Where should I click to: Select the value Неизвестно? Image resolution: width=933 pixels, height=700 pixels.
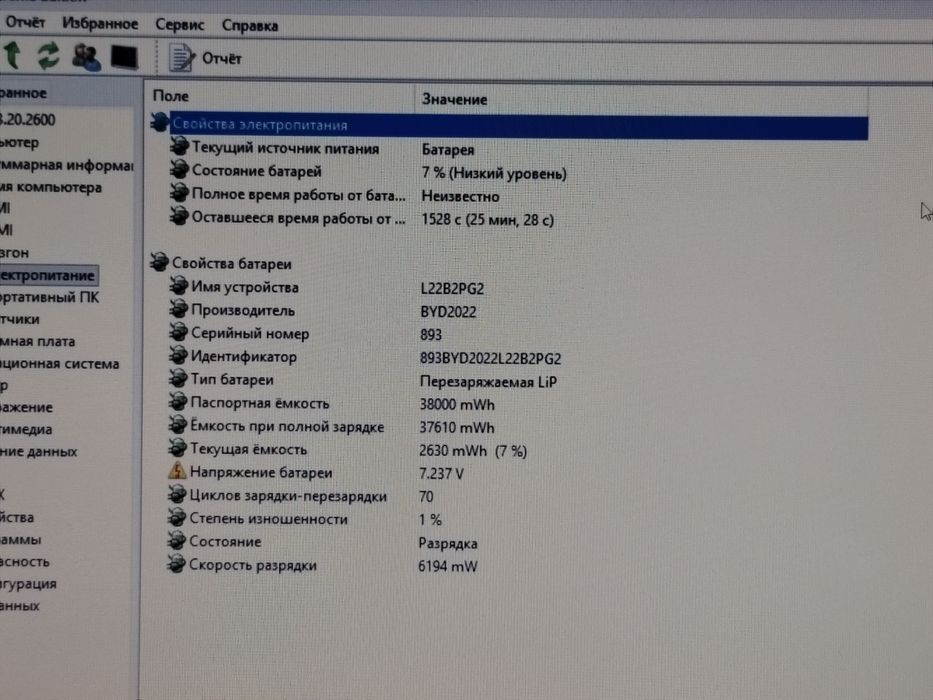(x=460, y=196)
